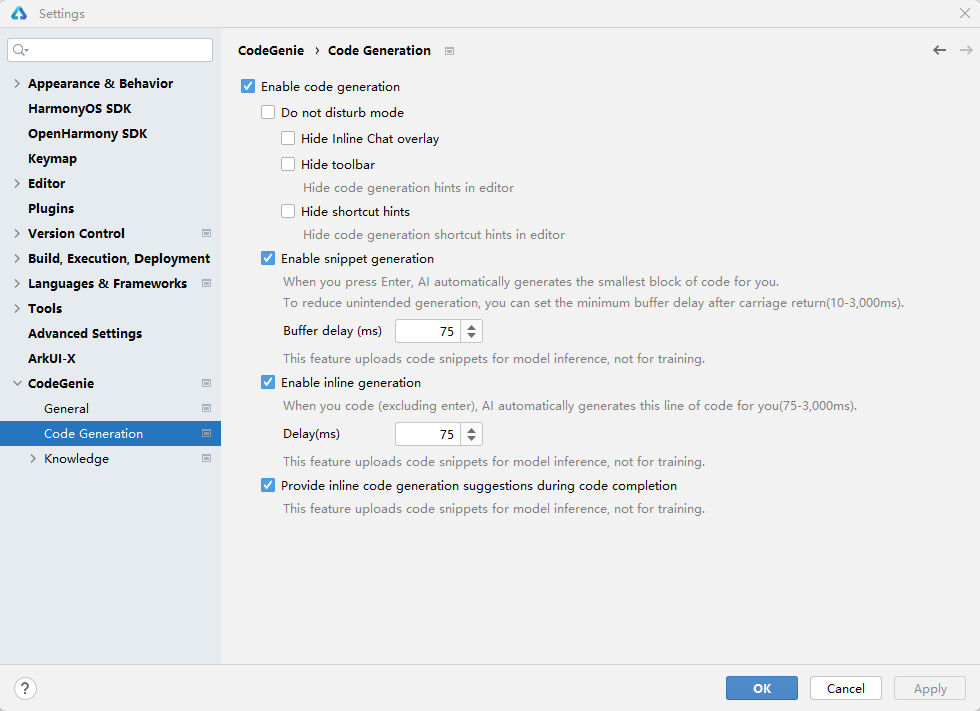Expand the Knowledge subsection
Image resolution: width=980 pixels, height=711 pixels.
(33, 459)
